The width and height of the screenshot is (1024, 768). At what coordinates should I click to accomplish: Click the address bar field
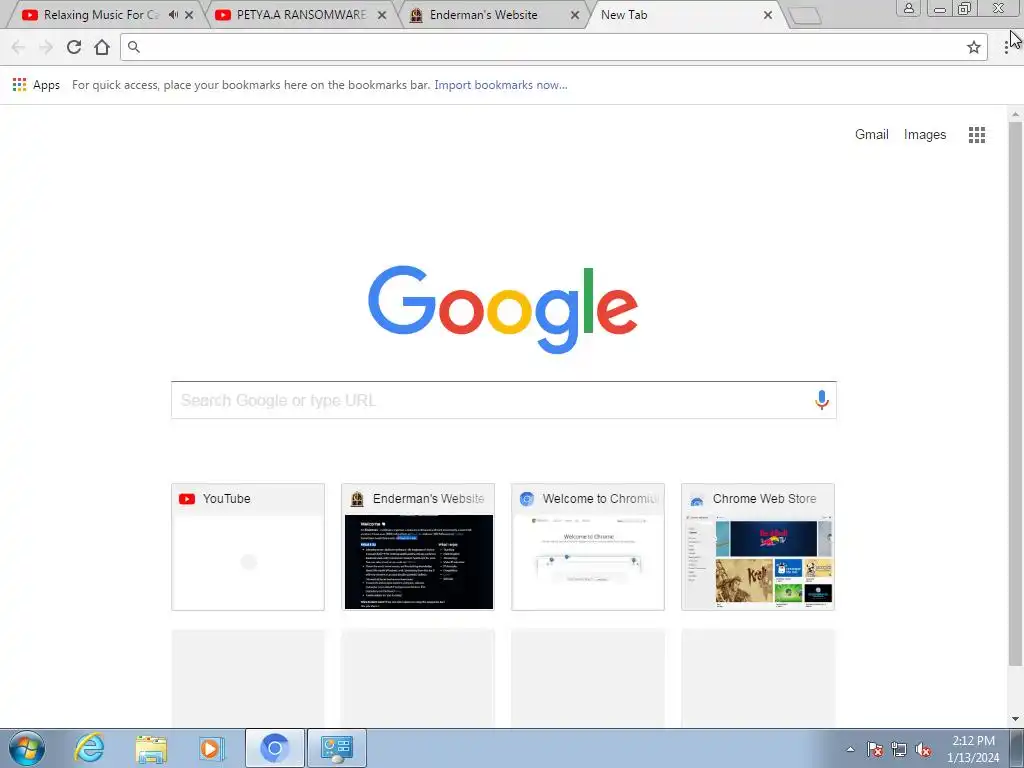point(553,47)
